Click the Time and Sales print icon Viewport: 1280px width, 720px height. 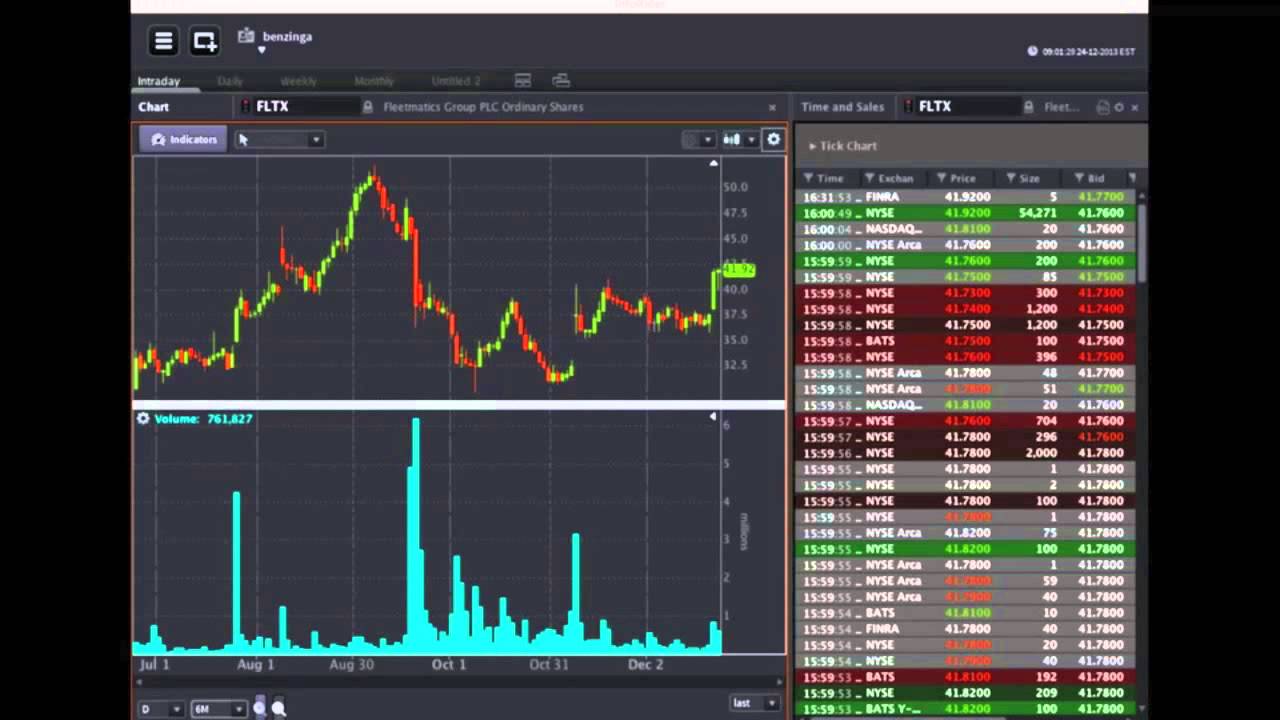tap(1103, 107)
